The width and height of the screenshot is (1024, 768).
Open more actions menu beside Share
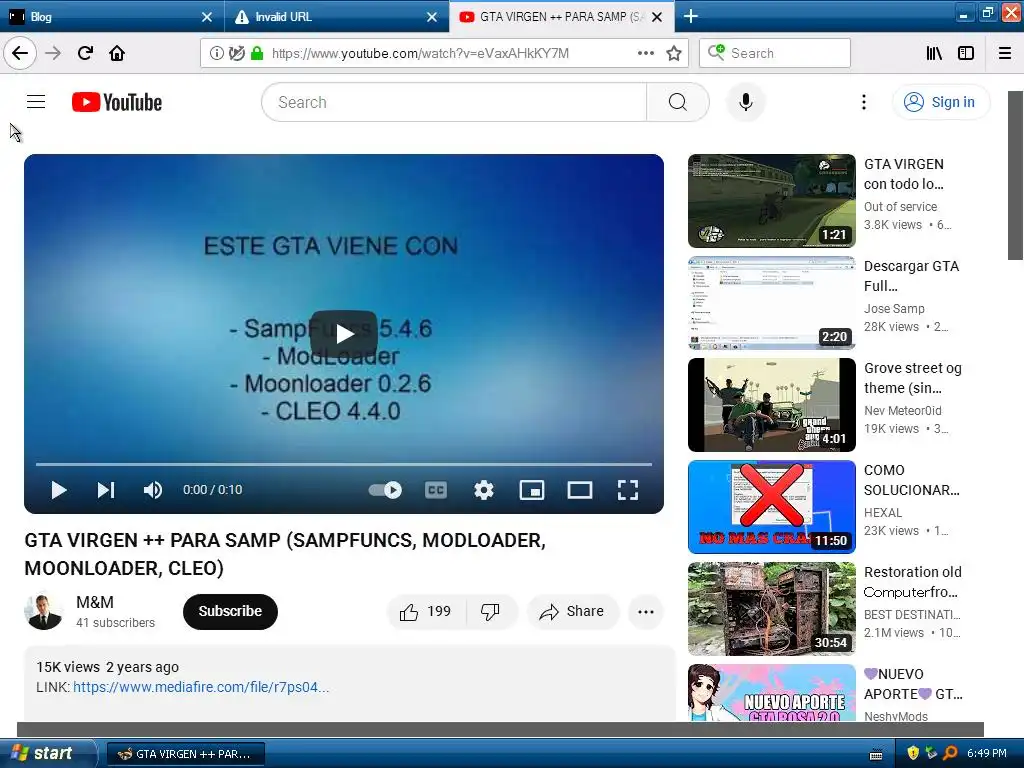point(646,611)
